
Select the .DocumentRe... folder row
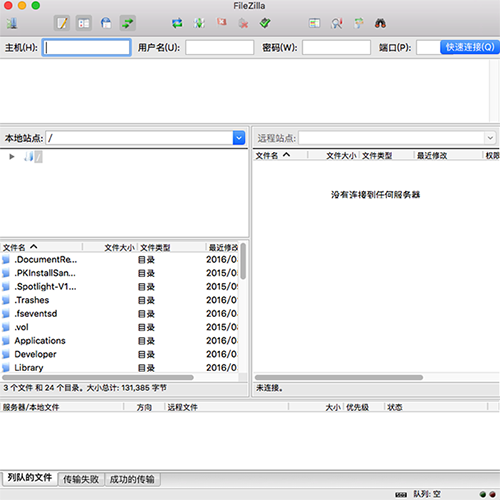(x=119, y=260)
